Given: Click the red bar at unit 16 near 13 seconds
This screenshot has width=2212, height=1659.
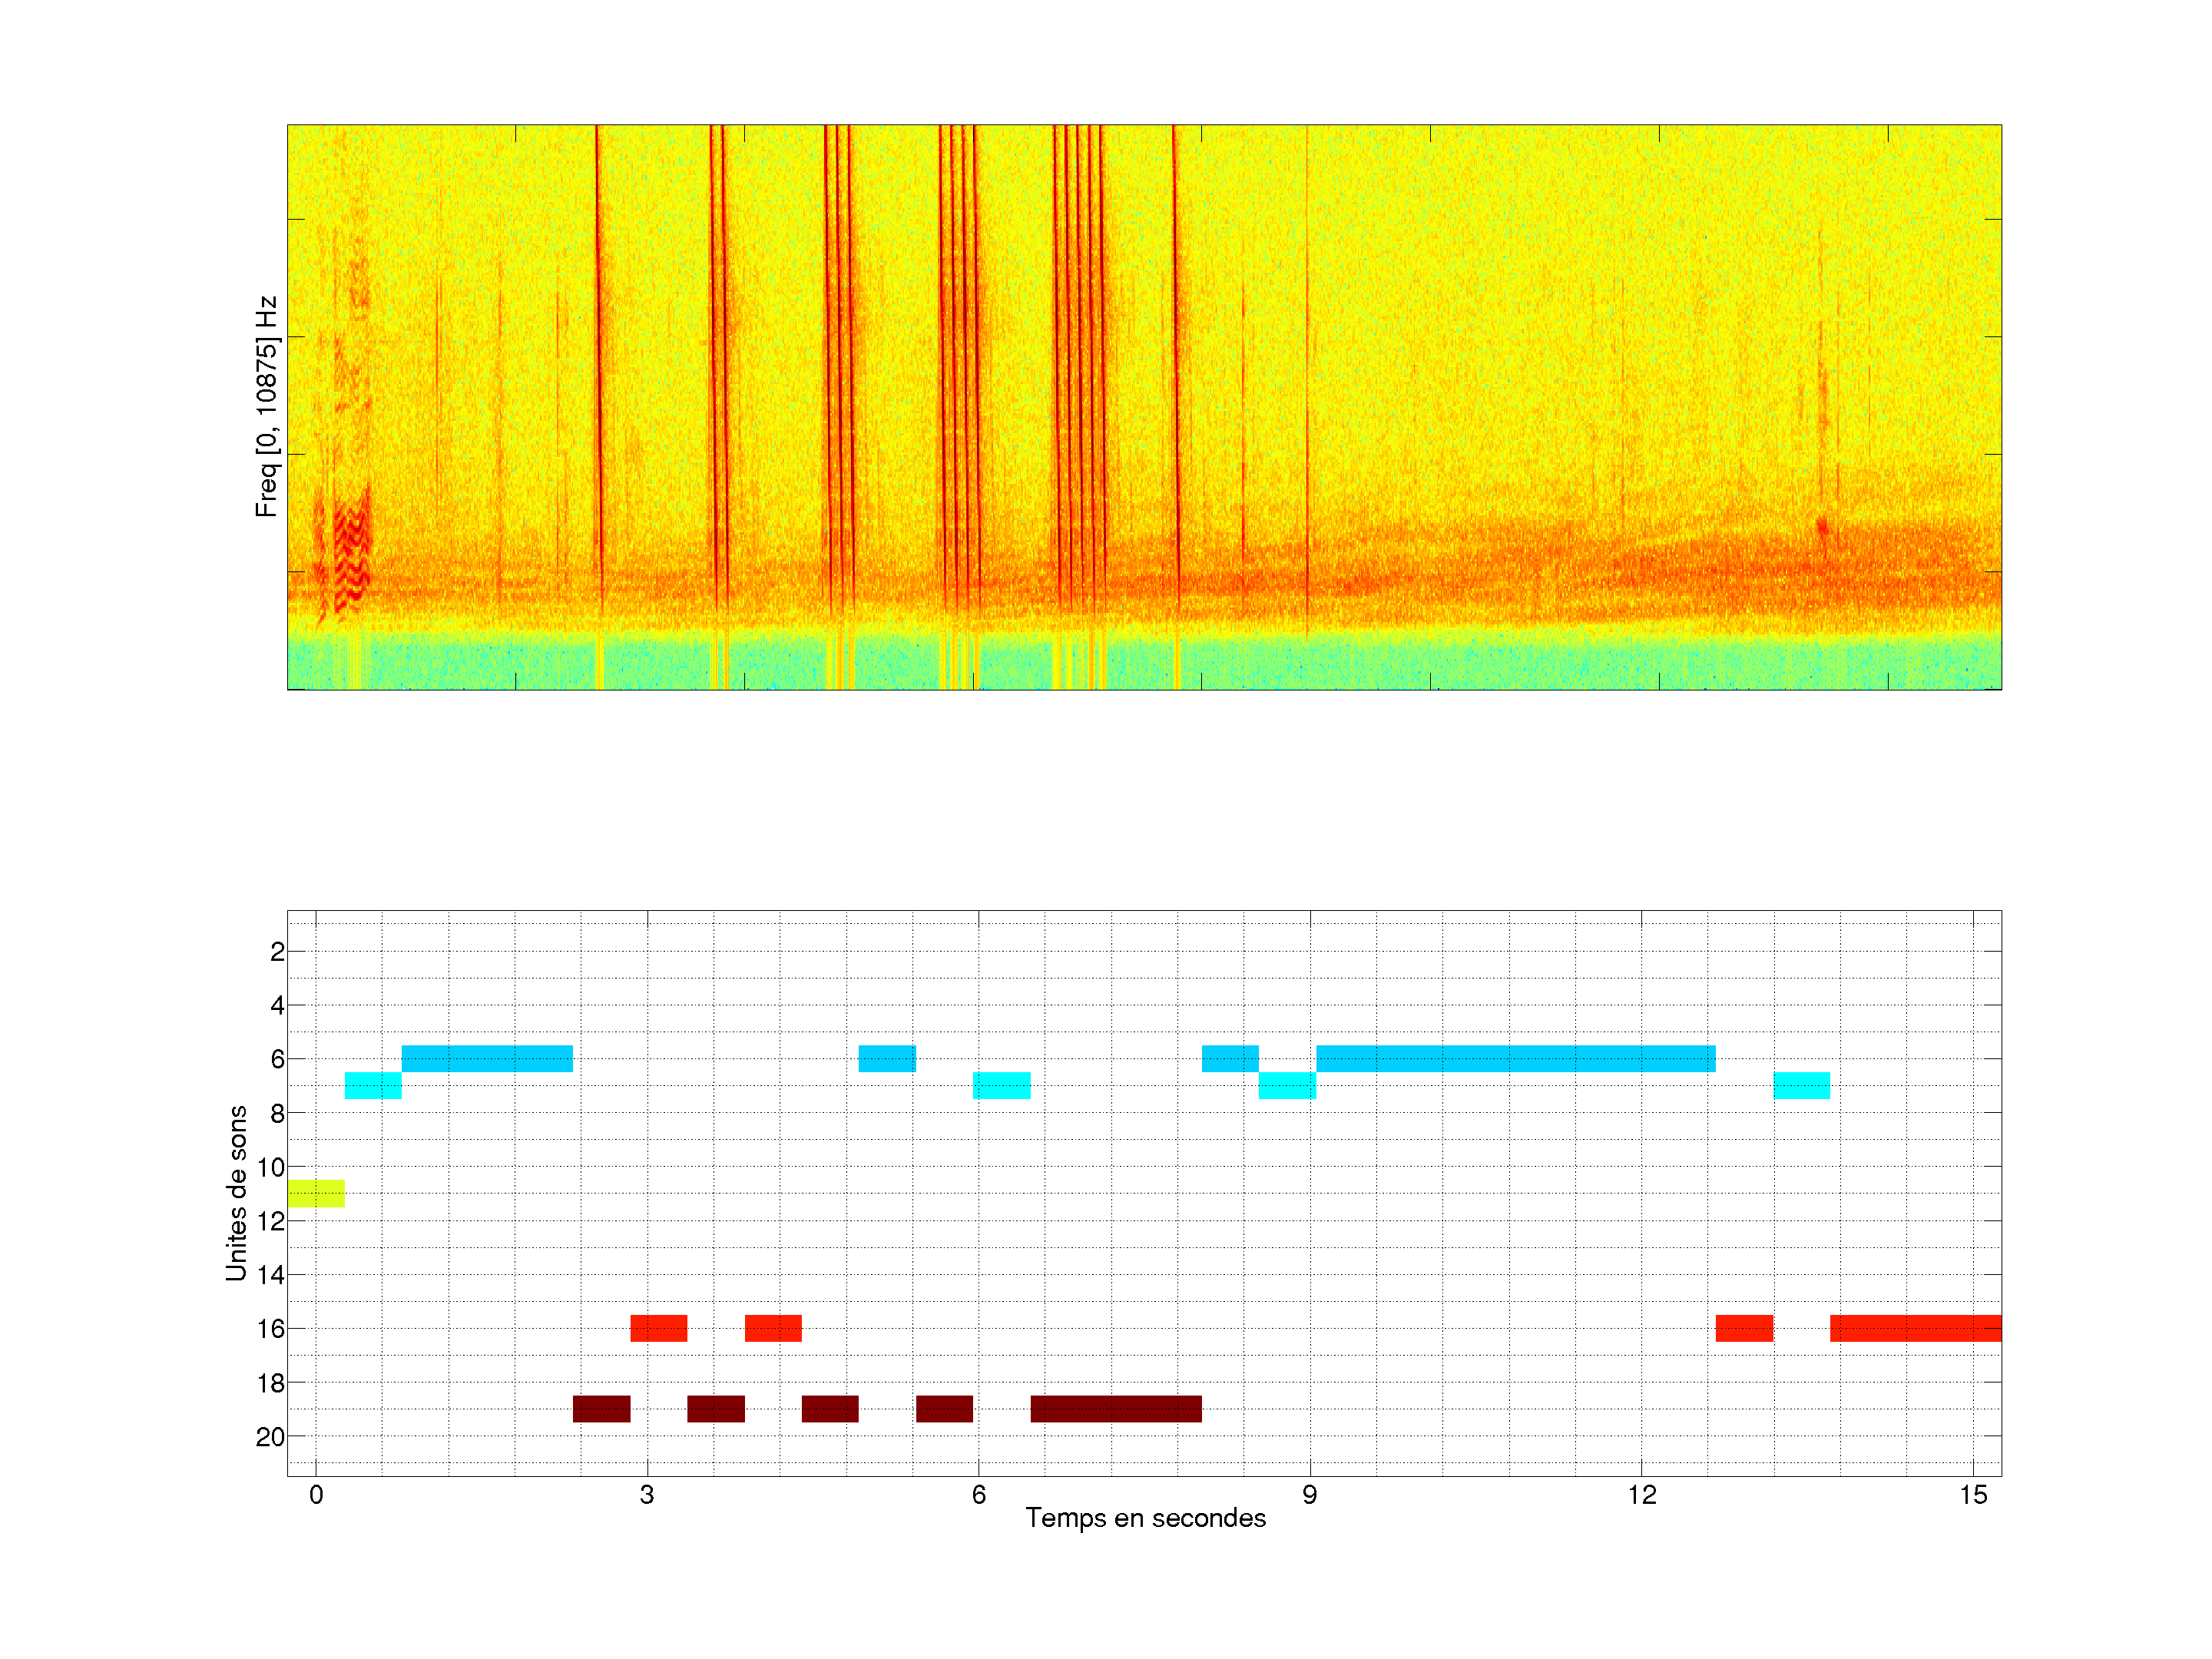Looking at the screenshot, I should click(1744, 1328).
